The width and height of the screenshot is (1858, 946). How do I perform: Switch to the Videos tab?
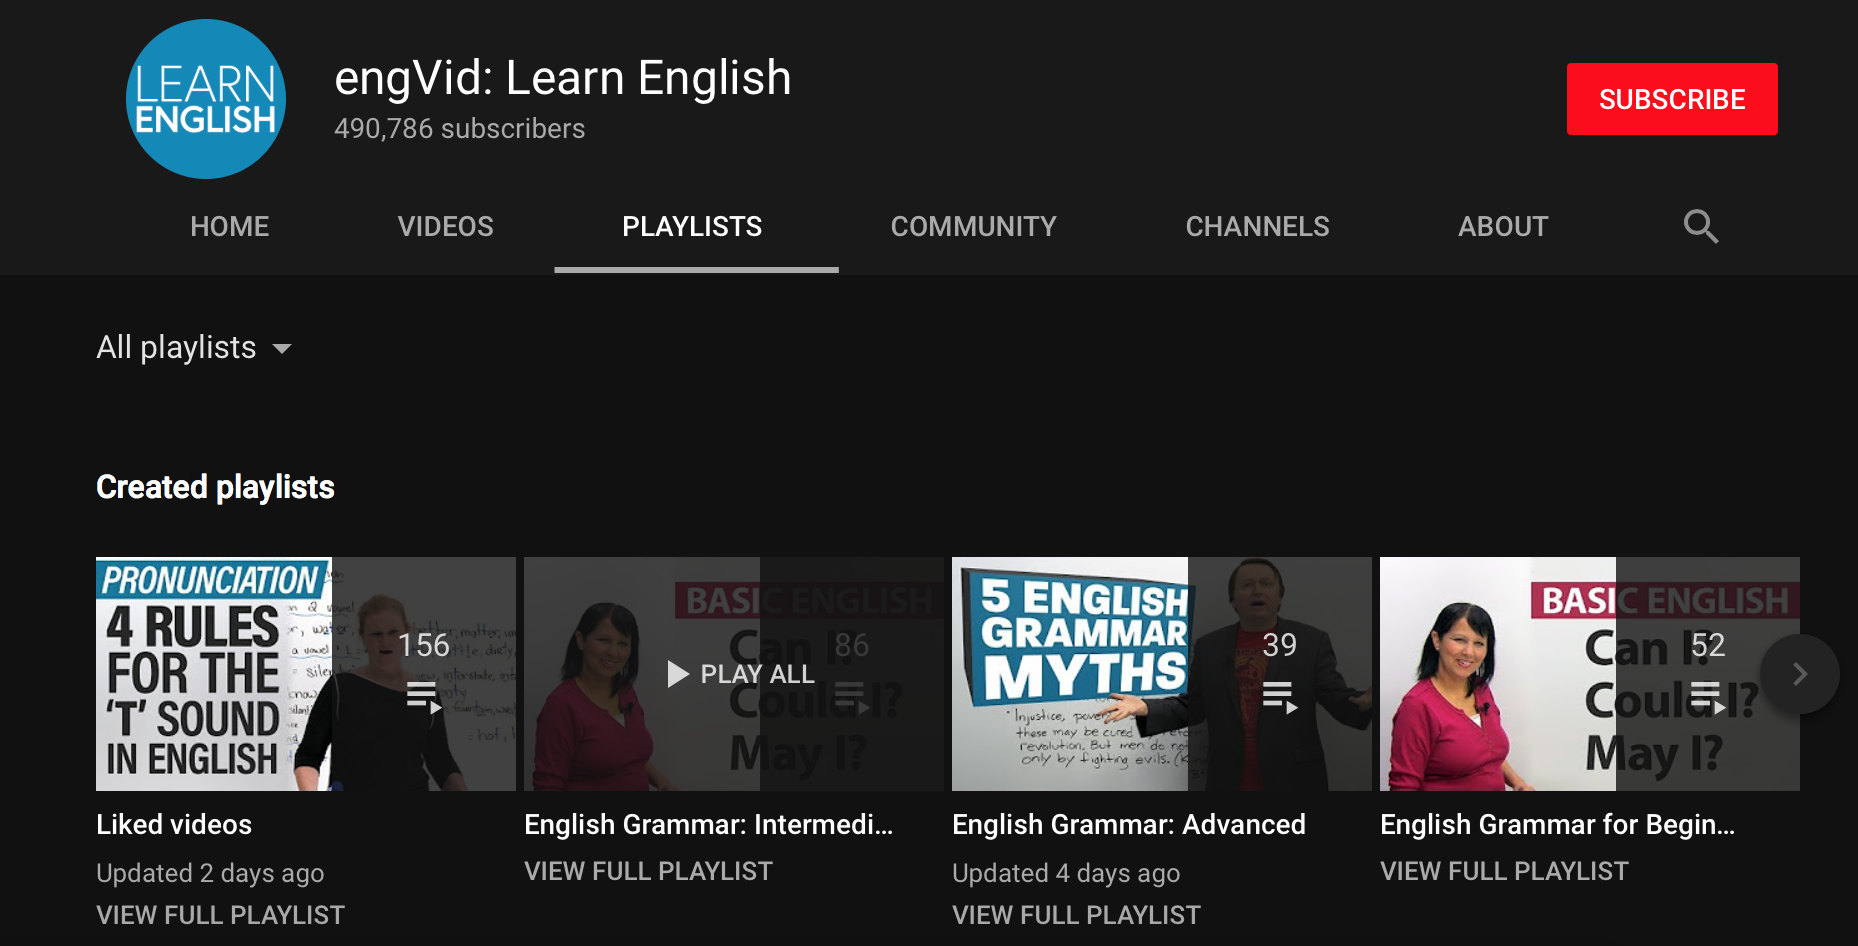point(446,227)
